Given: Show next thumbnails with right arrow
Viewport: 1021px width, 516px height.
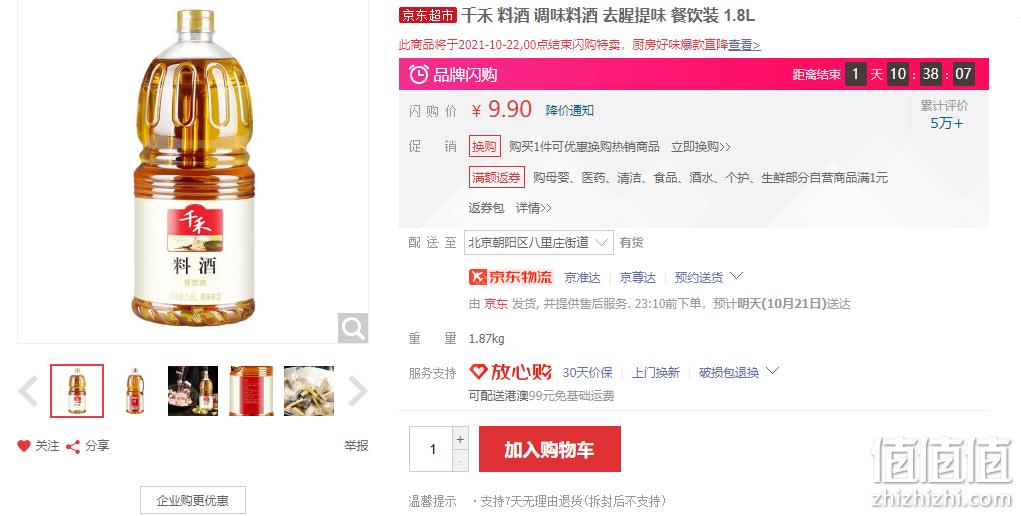Looking at the screenshot, I should coord(357,391).
